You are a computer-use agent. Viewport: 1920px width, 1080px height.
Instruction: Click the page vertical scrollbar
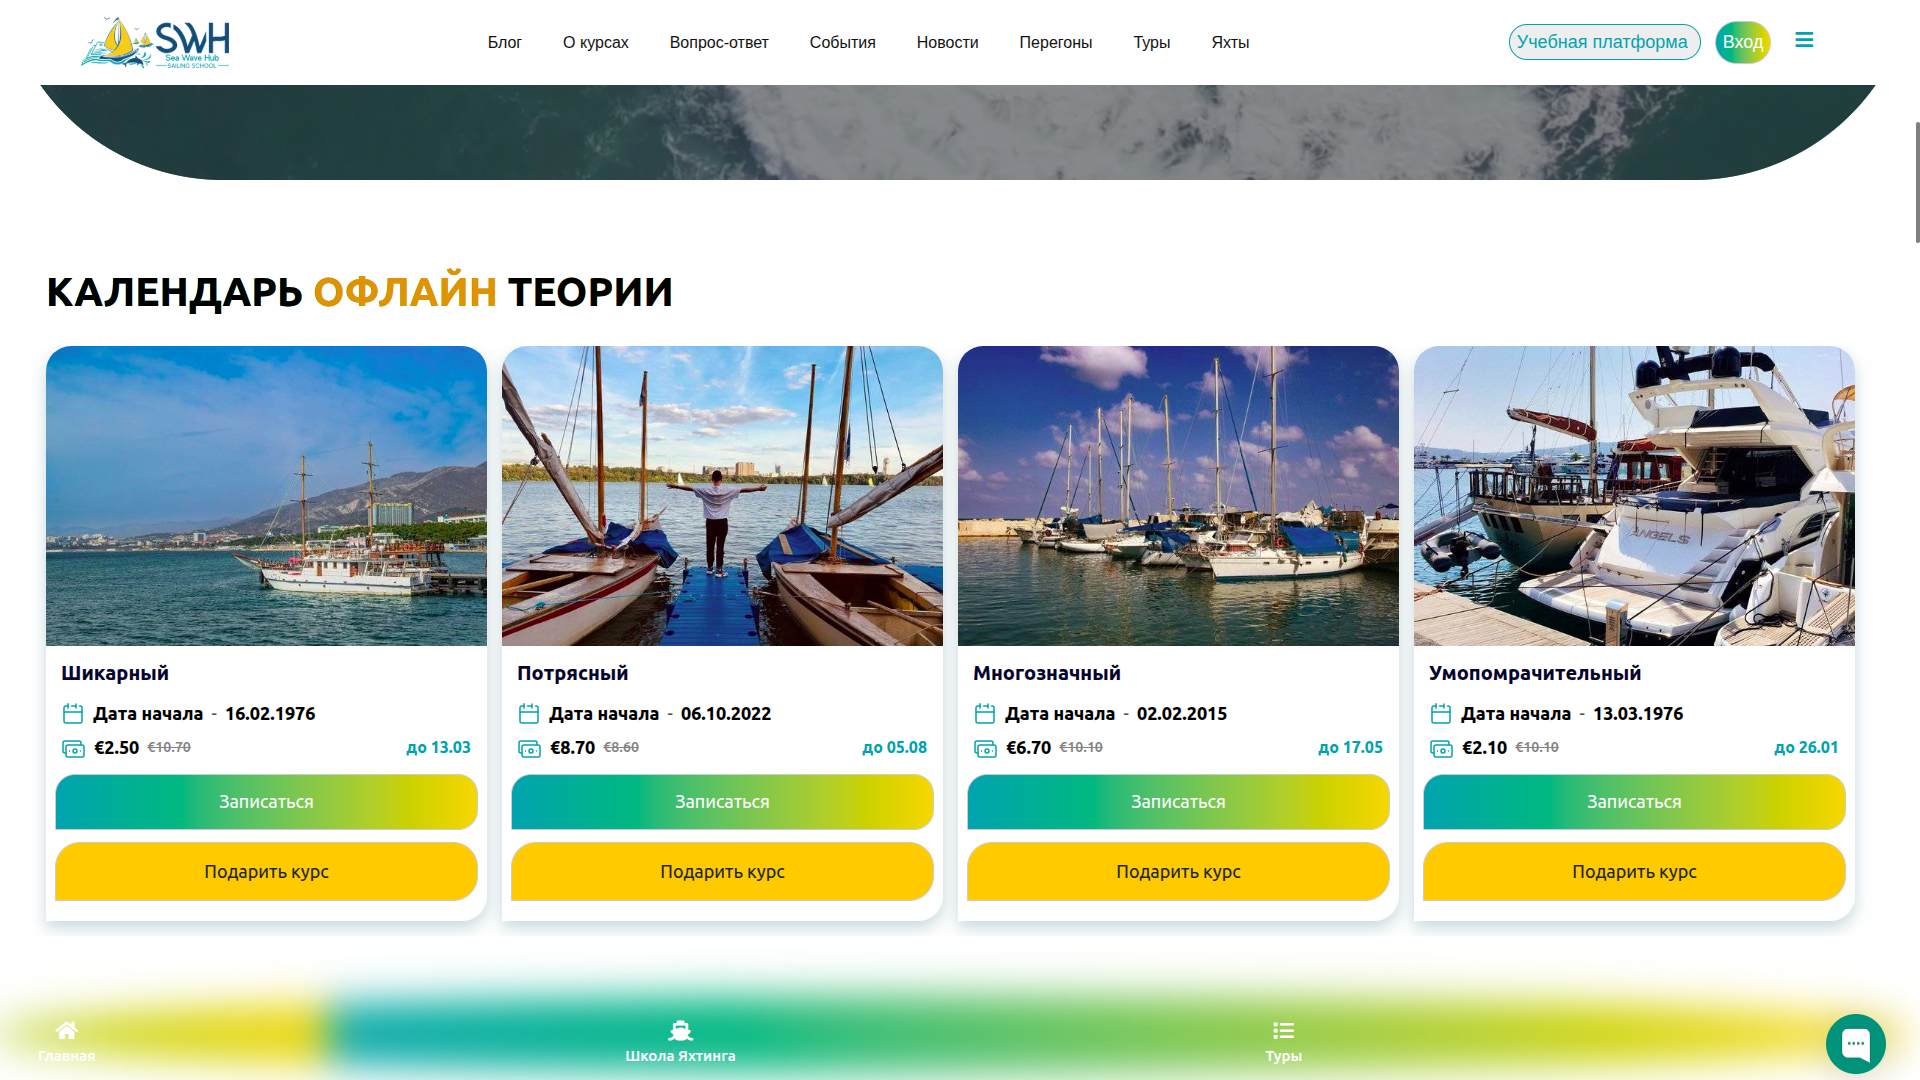point(1916,182)
